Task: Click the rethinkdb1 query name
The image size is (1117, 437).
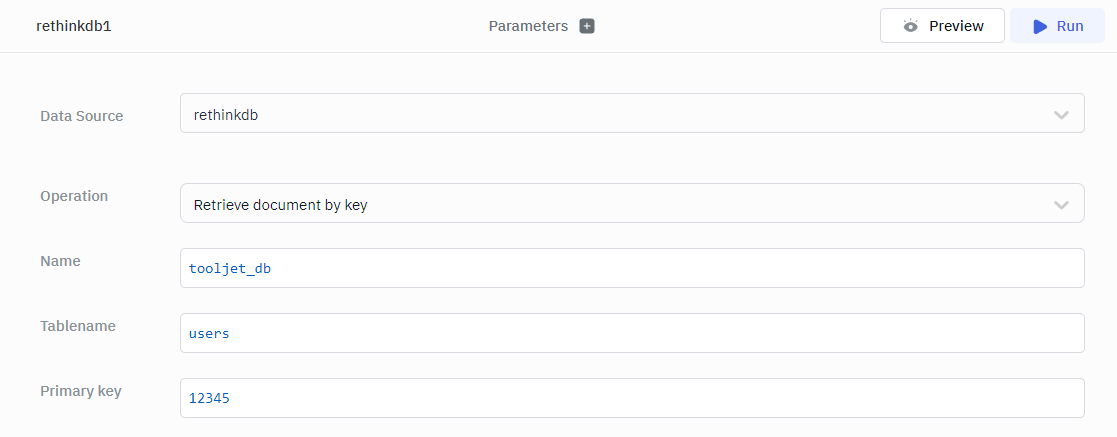Action: tap(73, 26)
